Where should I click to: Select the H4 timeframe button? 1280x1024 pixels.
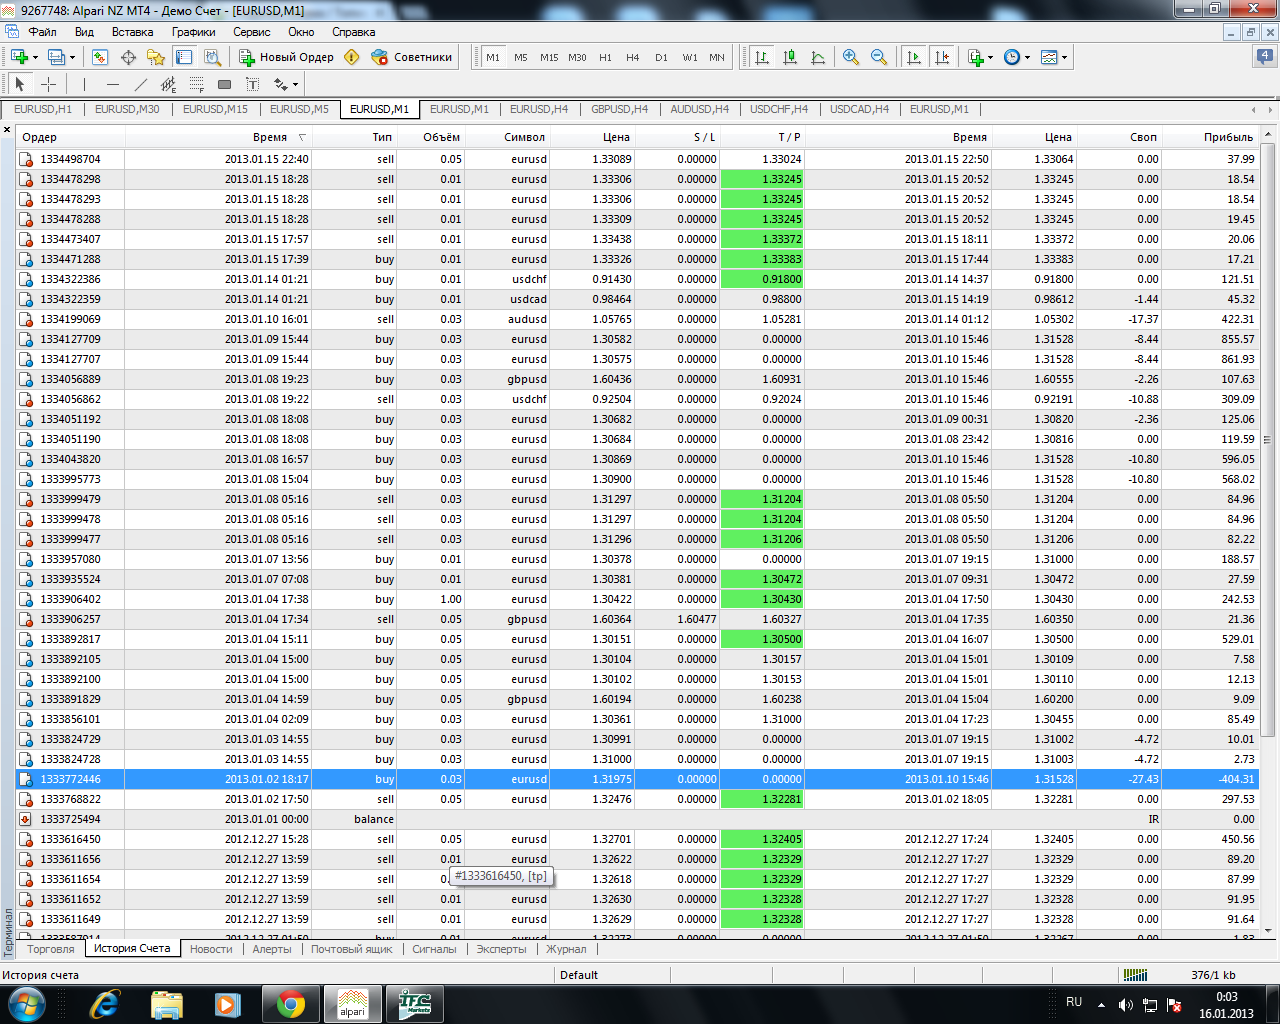point(633,57)
